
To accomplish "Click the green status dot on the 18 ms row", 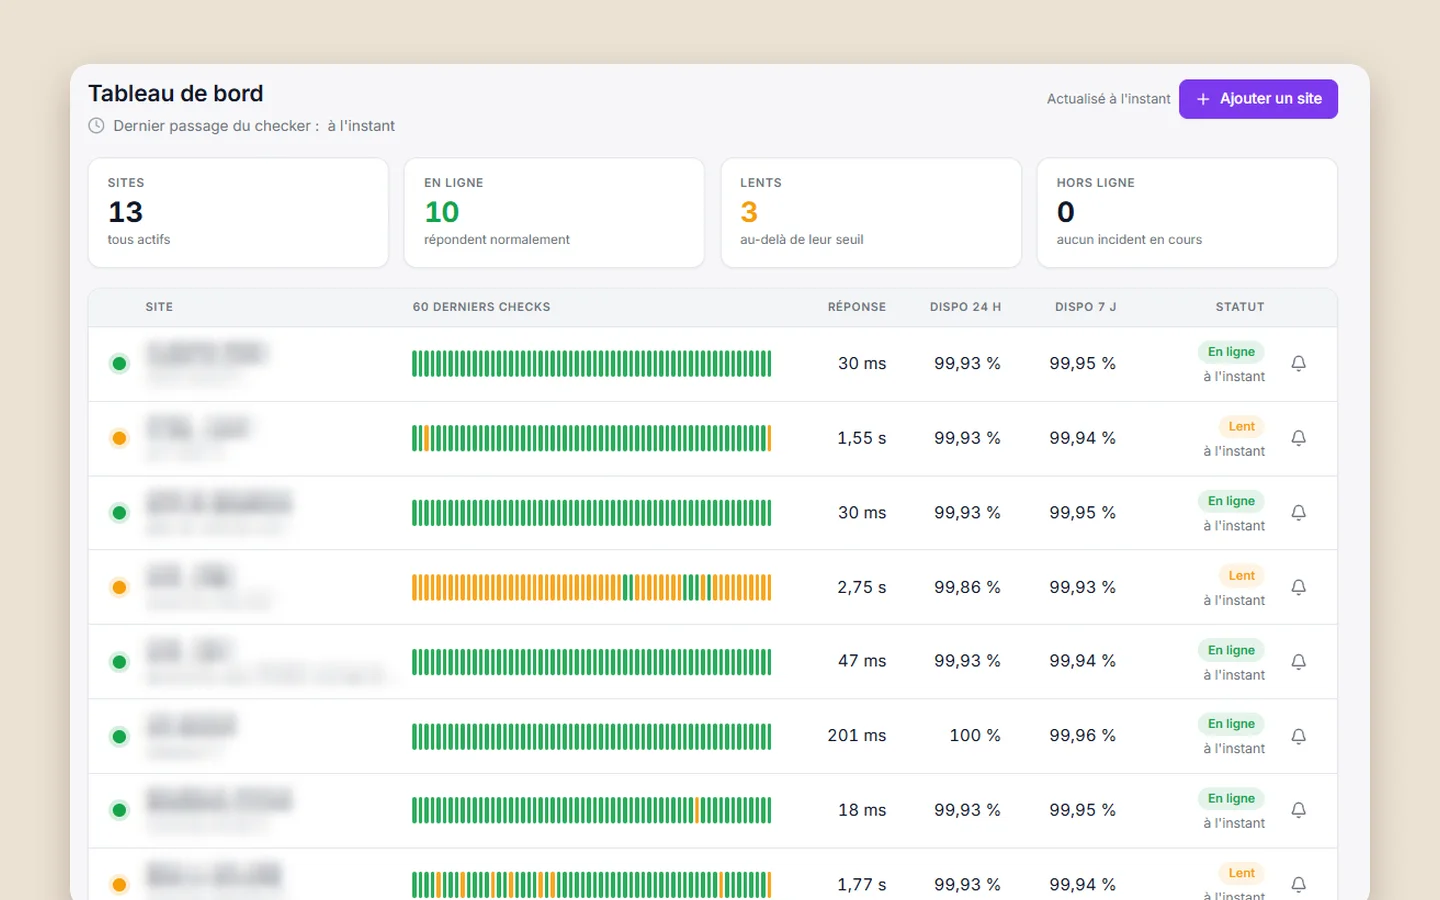I will [119, 810].
